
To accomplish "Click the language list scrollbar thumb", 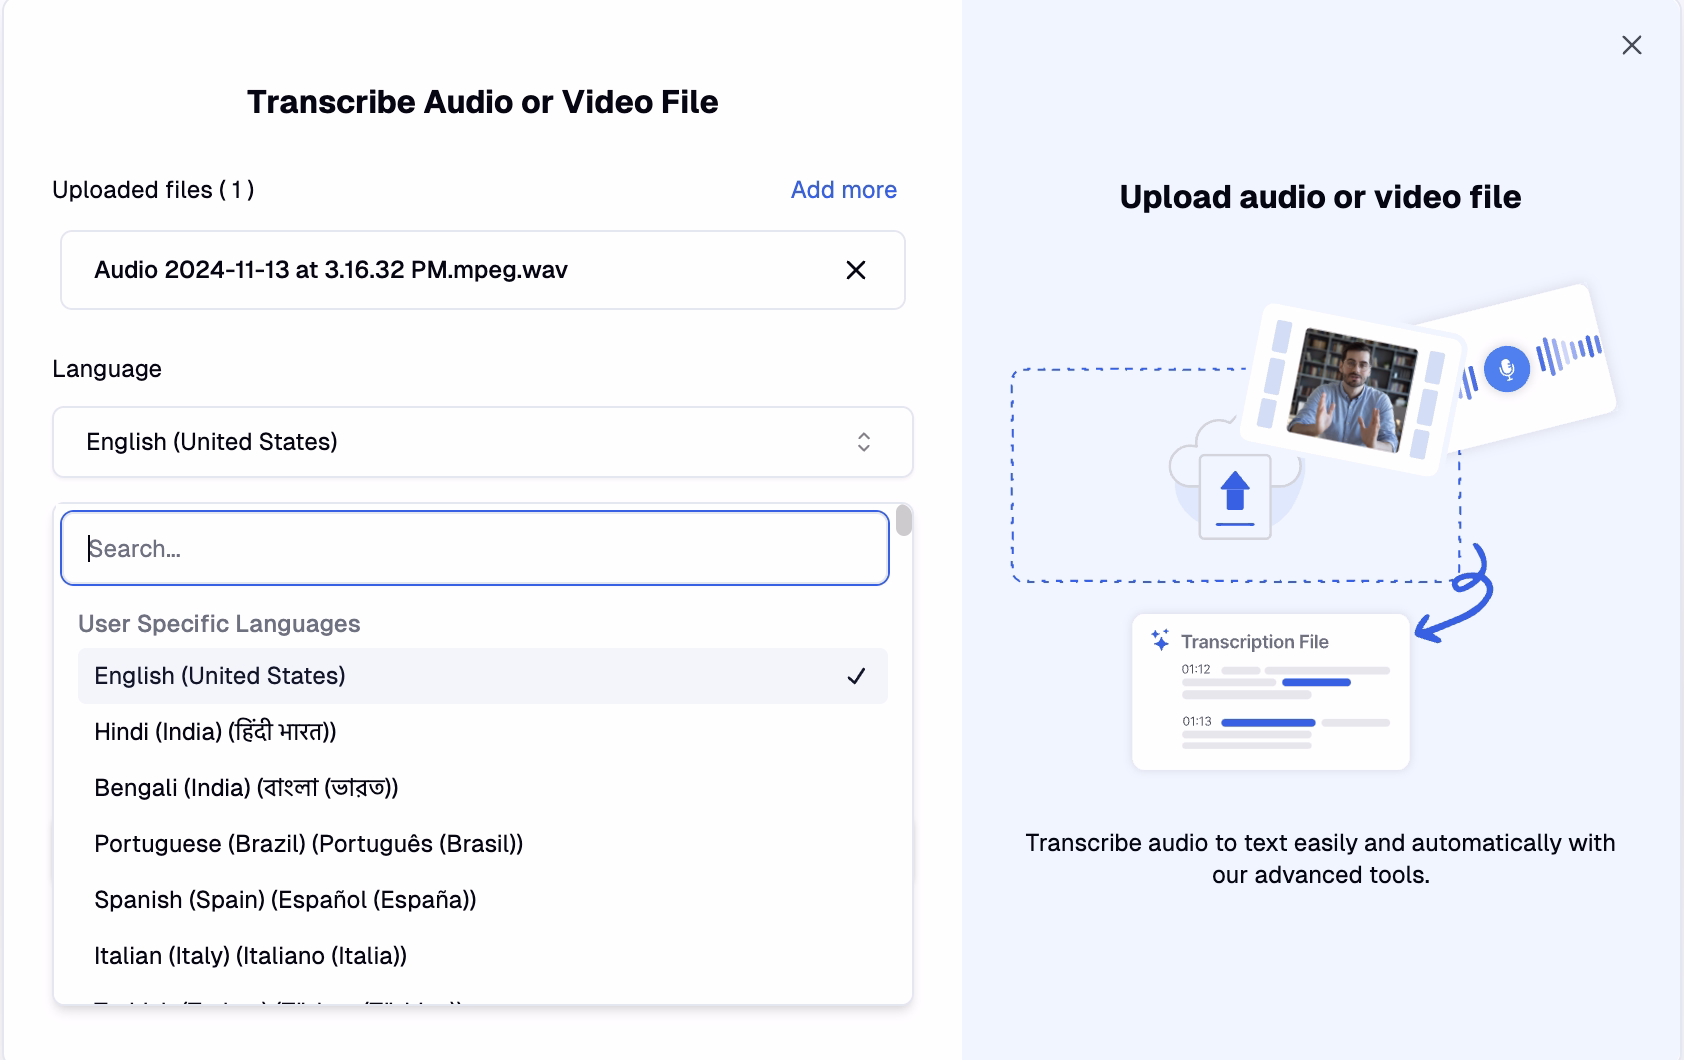I will (903, 521).
